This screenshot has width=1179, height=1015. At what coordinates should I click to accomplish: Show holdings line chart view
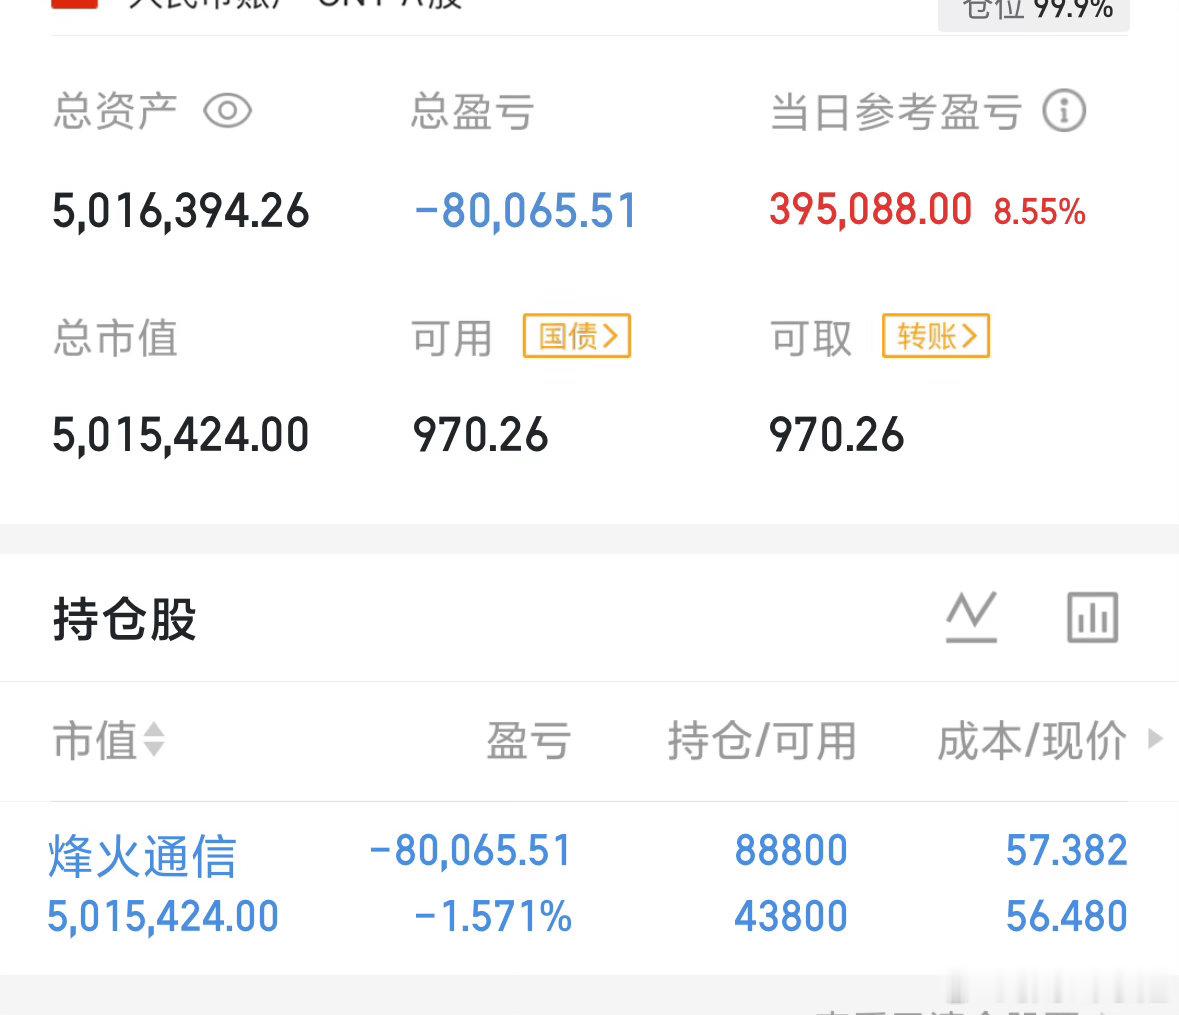point(971,617)
